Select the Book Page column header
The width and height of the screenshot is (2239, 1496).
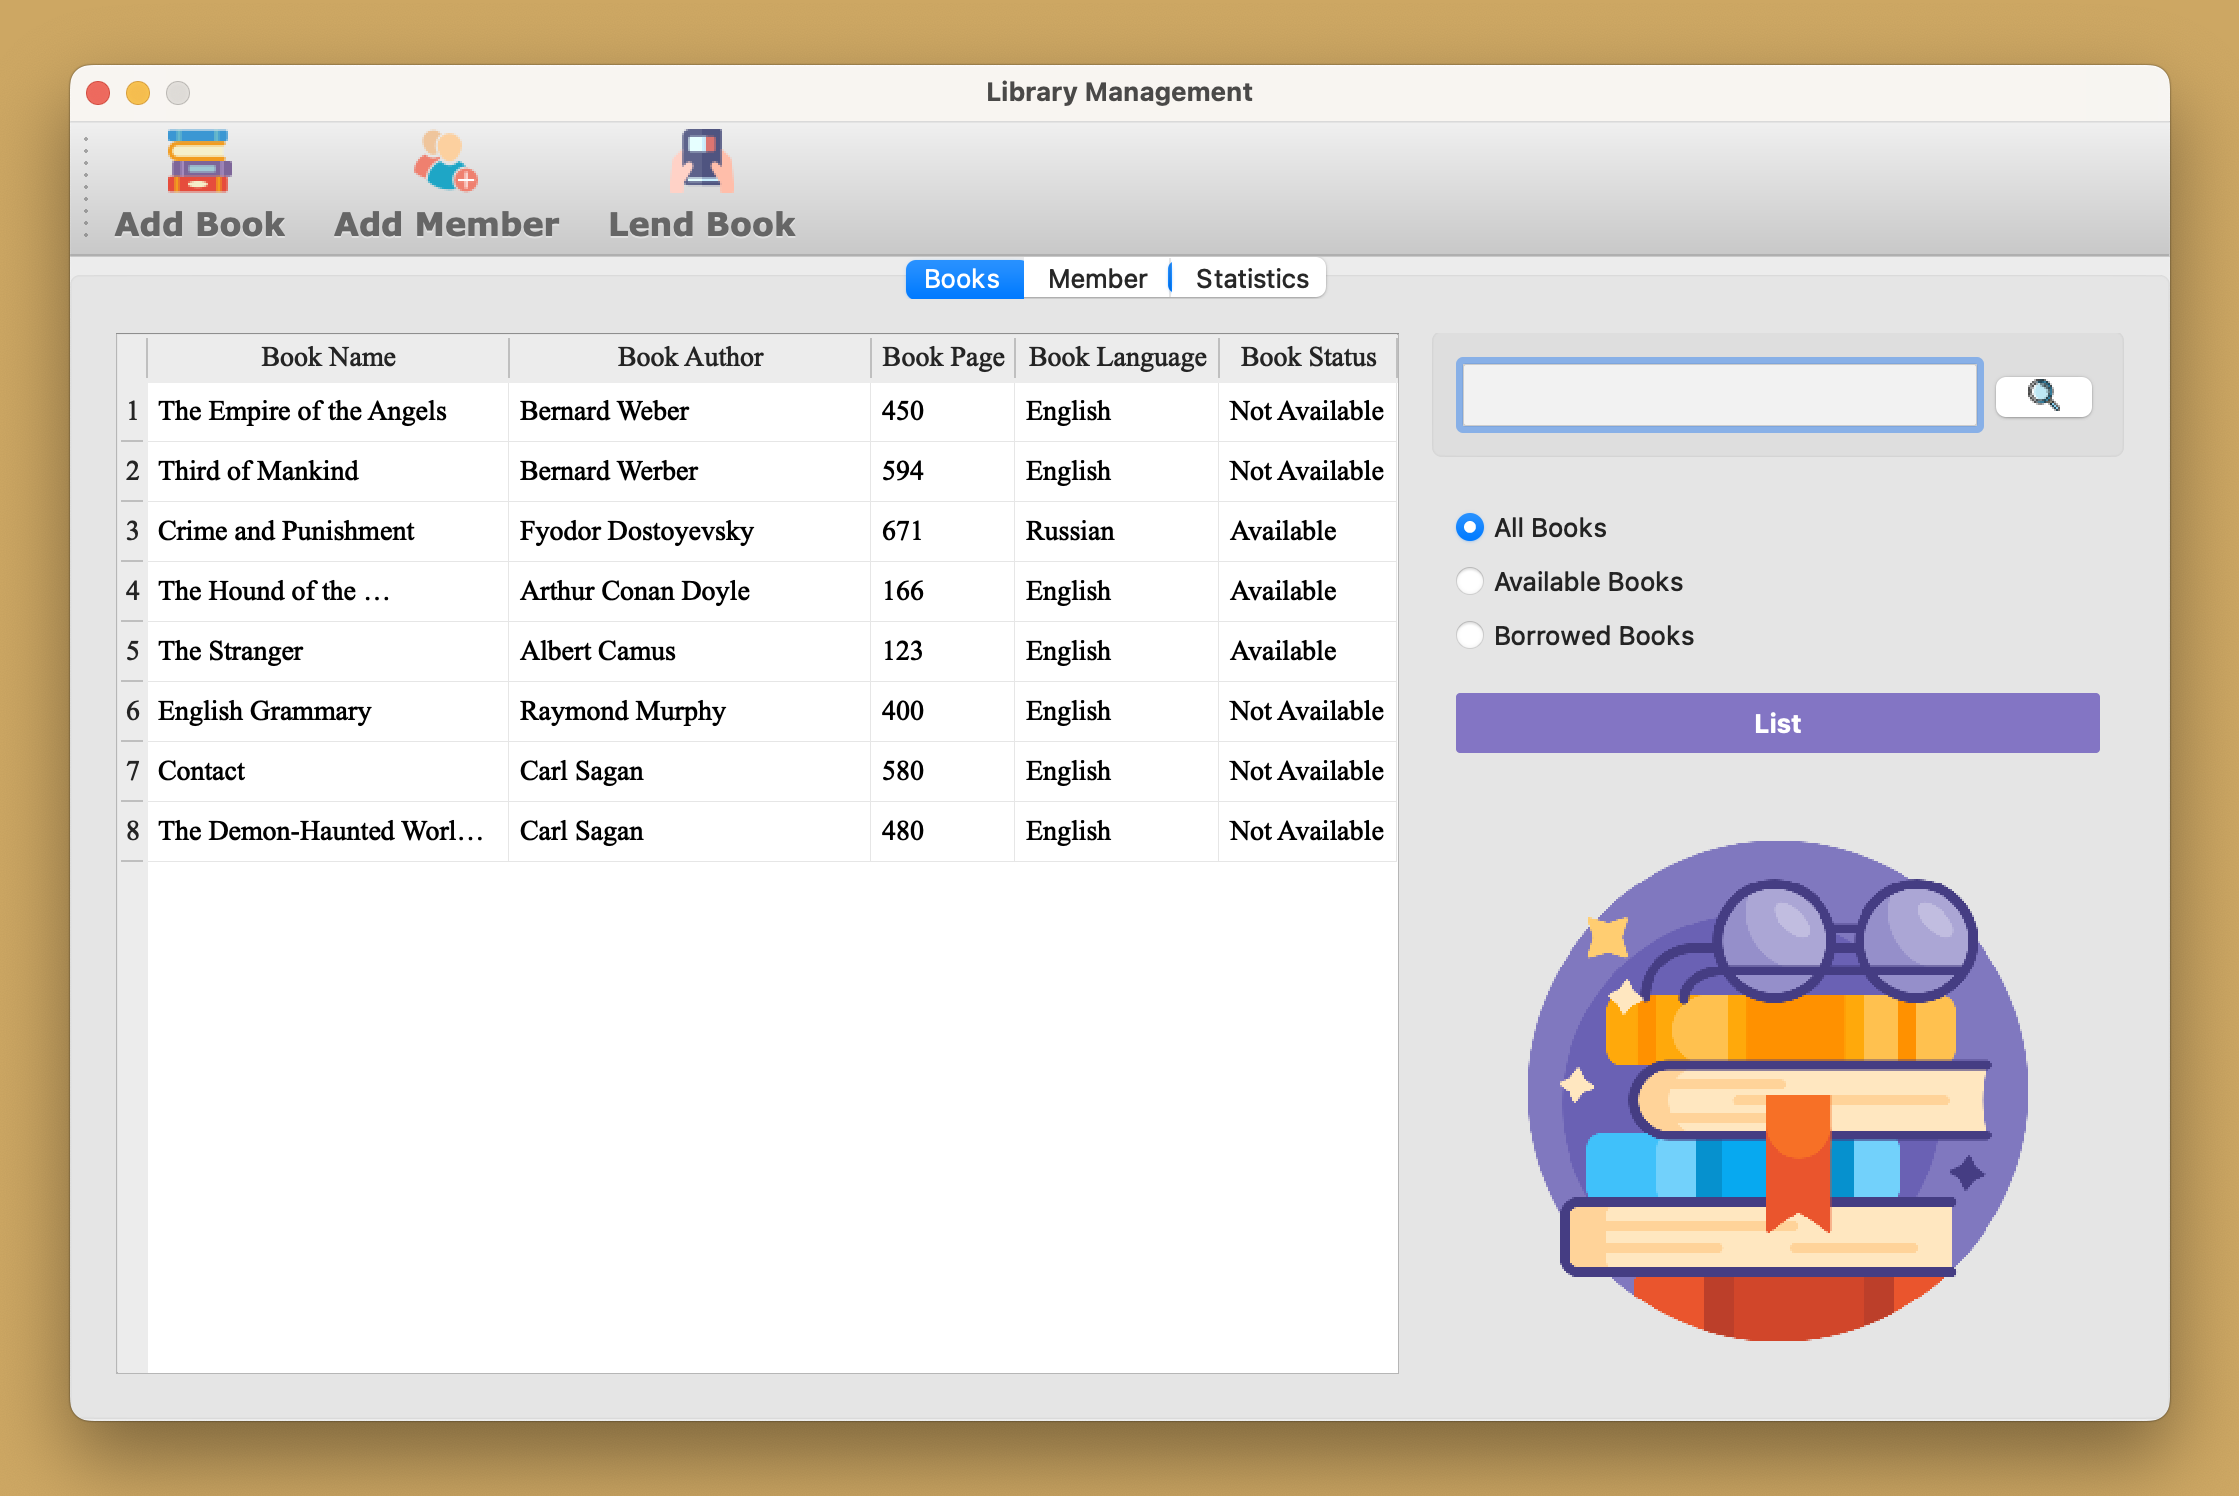point(942,357)
